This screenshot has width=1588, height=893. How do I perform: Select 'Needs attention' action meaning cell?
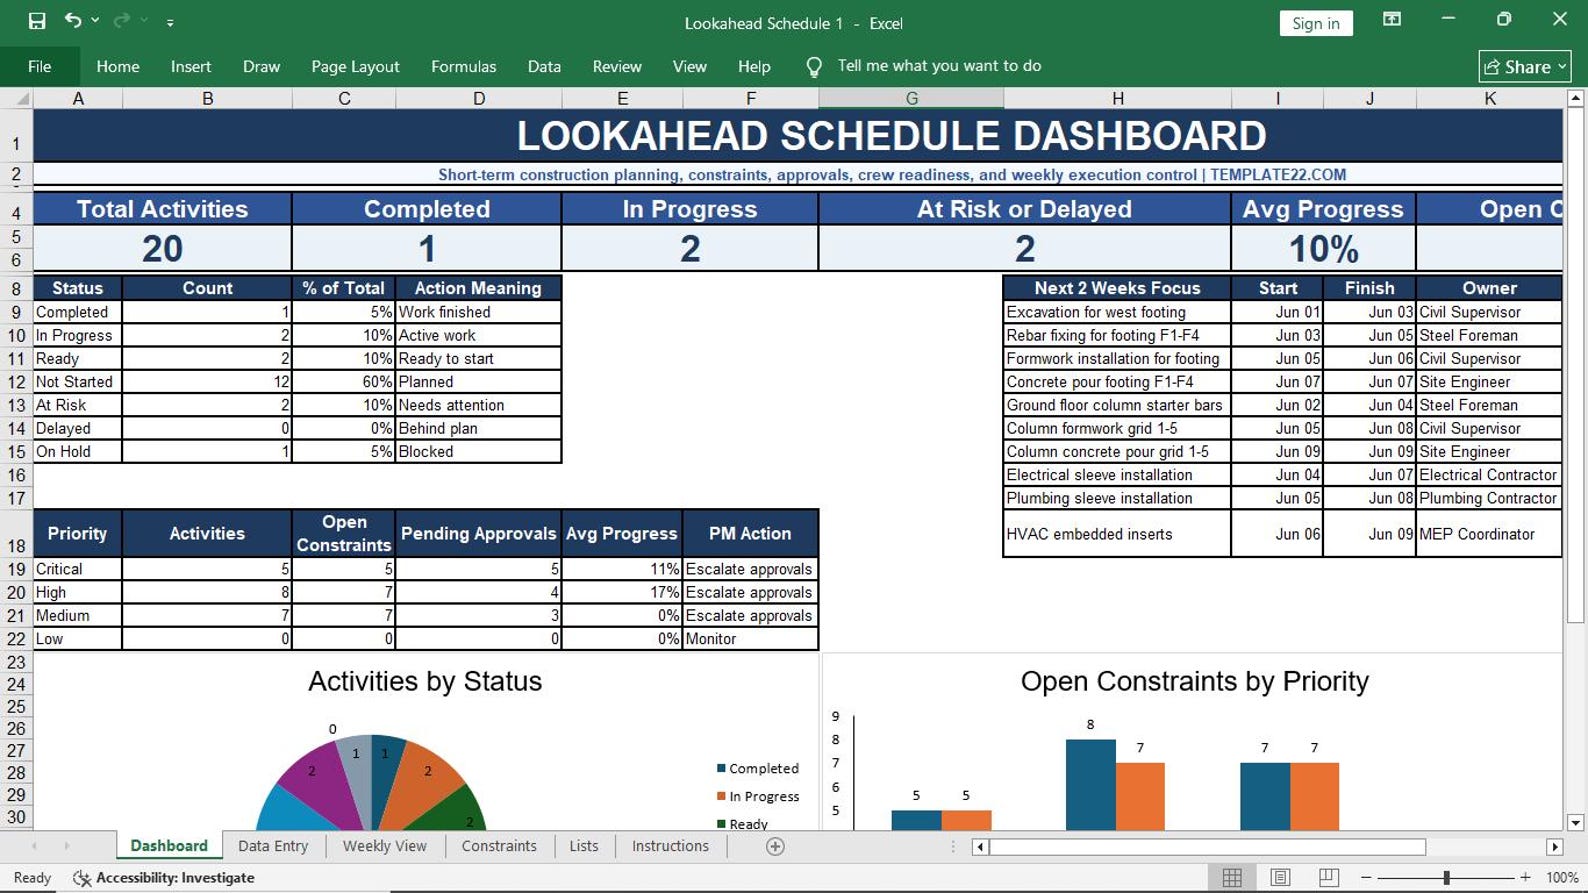pos(478,405)
